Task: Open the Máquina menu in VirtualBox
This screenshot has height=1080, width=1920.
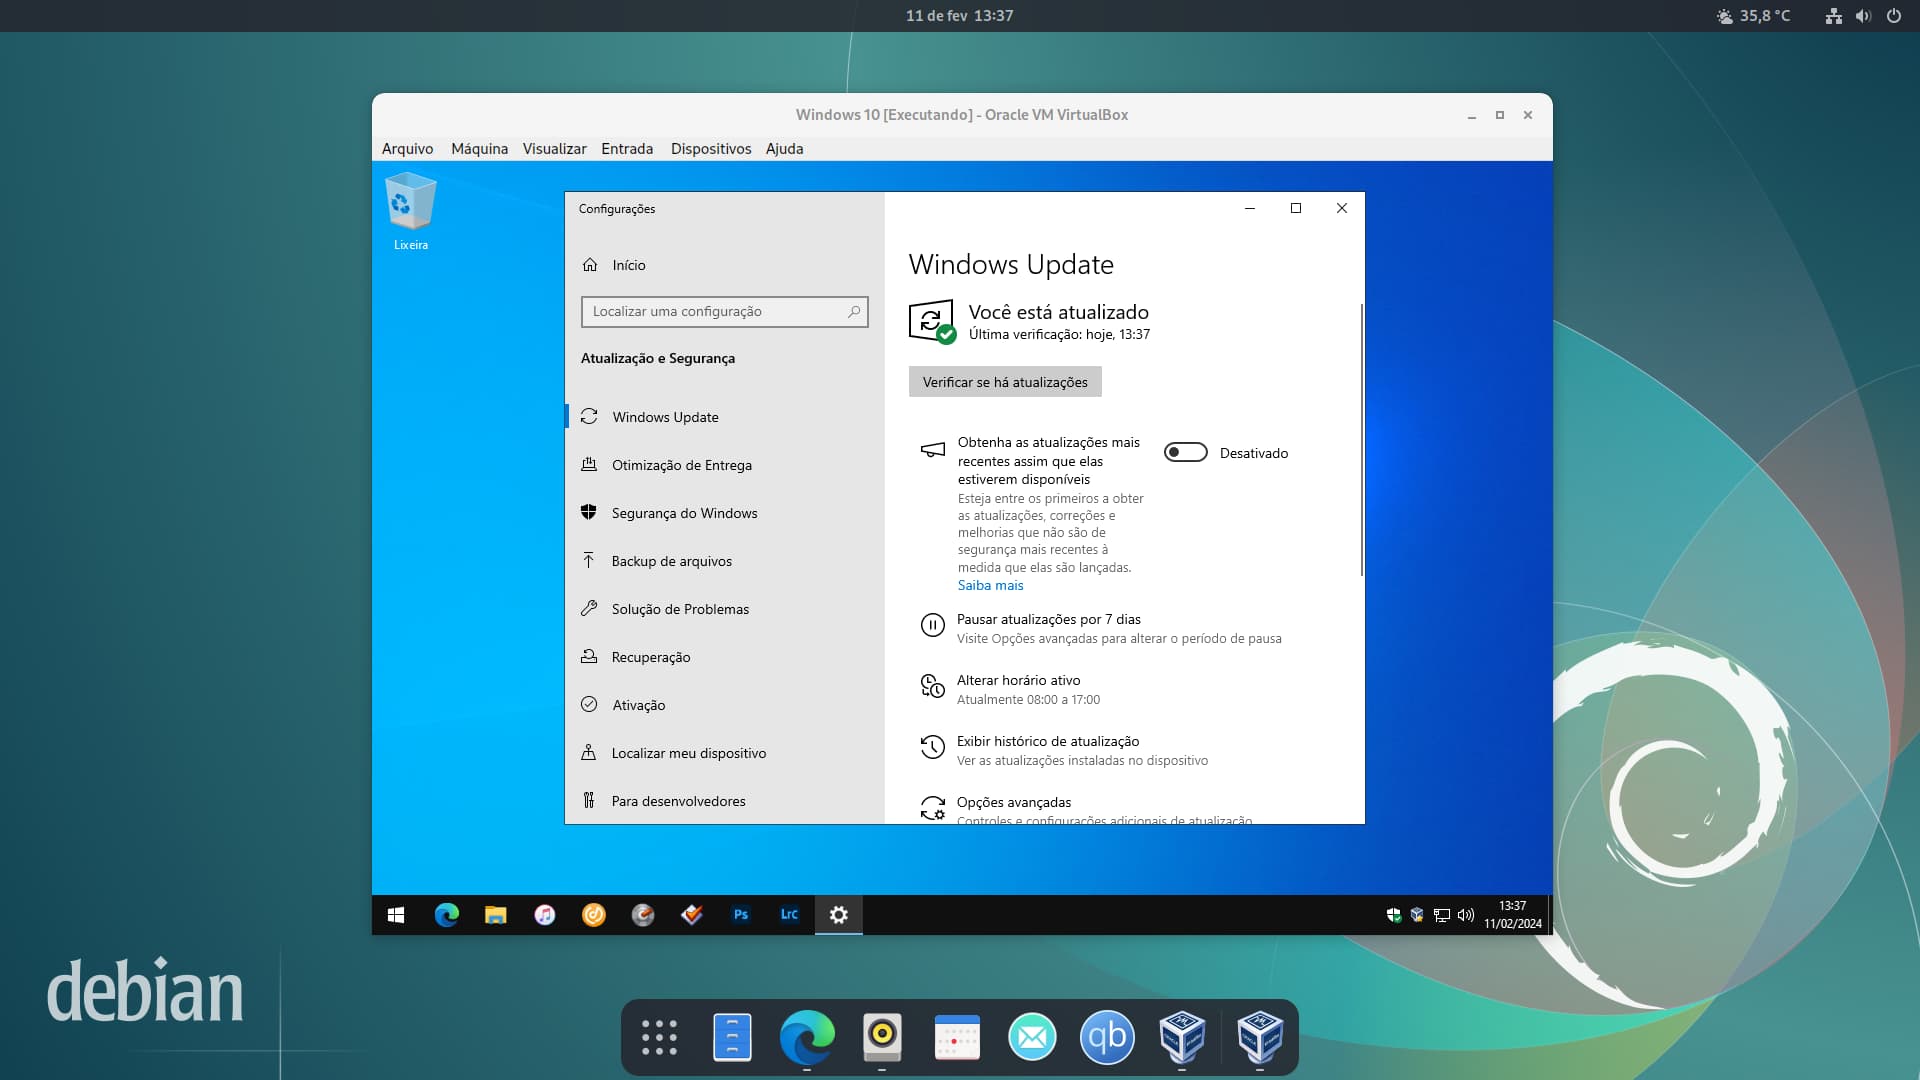Action: tap(479, 149)
